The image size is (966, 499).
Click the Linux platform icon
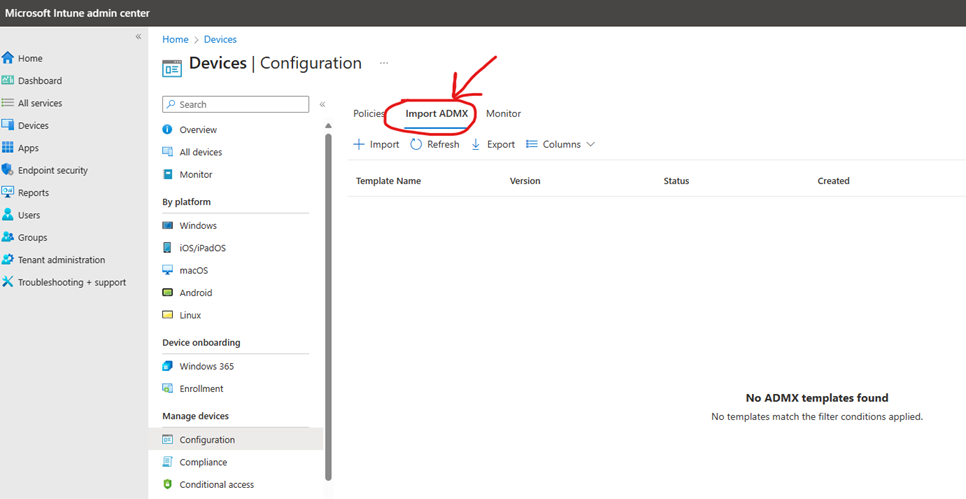pos(167,315)
